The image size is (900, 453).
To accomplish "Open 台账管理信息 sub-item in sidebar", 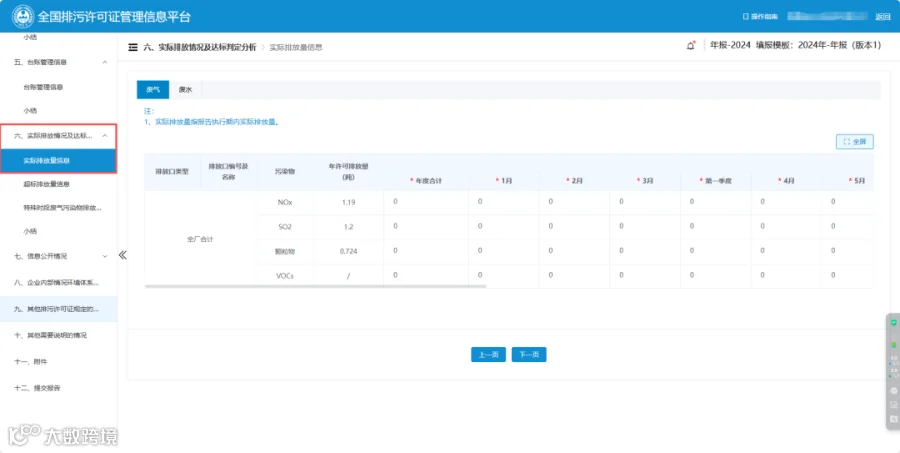I will click(x=43, y=87).
